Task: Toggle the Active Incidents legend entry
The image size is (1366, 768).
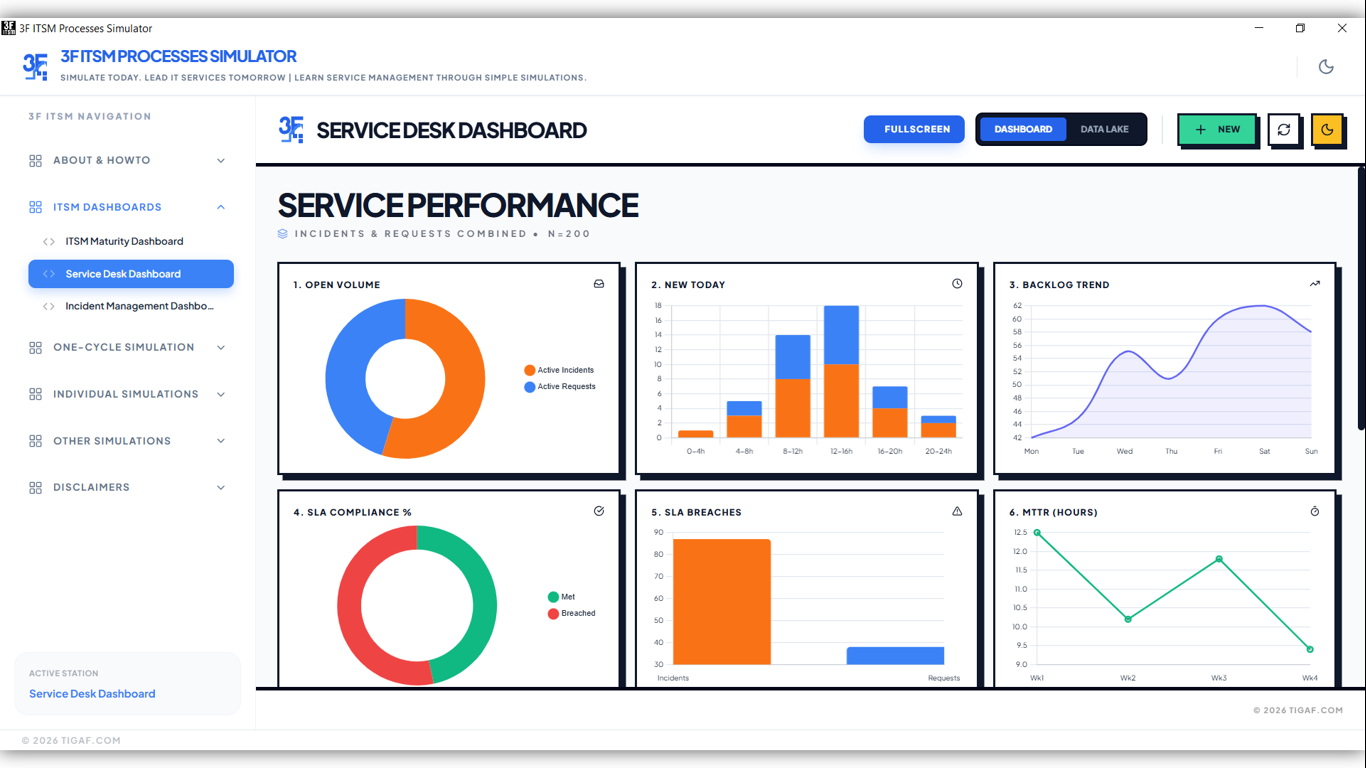Action: (558, 369)
